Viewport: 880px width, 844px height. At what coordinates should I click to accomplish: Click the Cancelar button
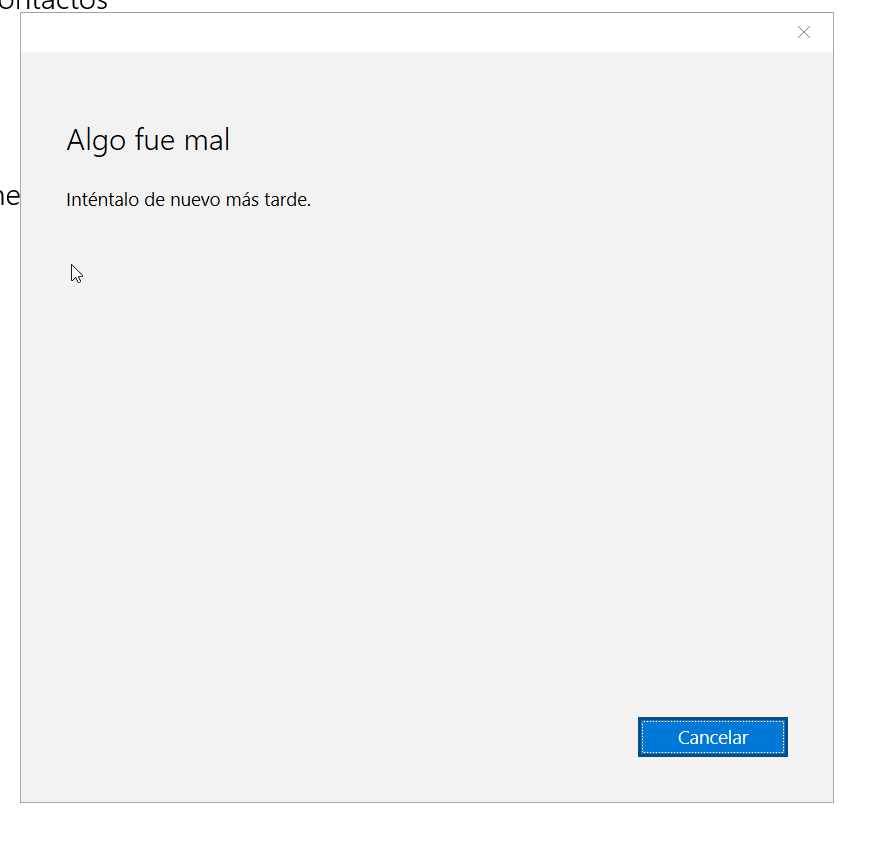[x=712, y=737]
